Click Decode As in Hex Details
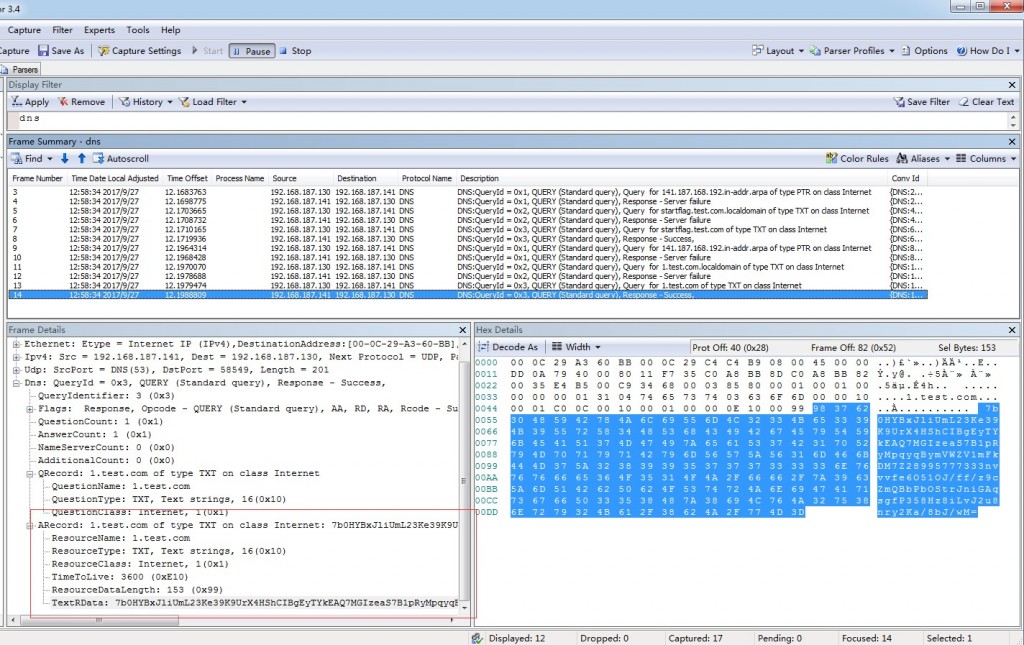Viewport: 1024px width, 645px height. coord(508,347)
